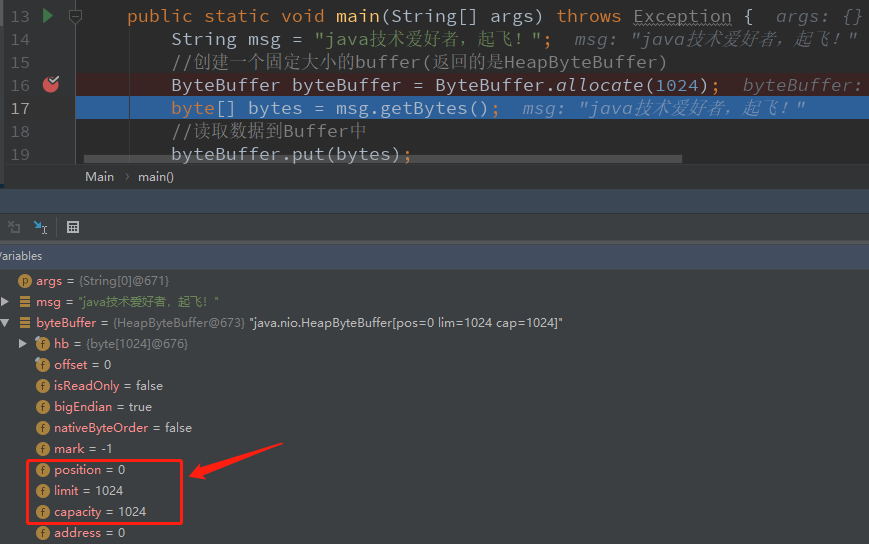Click the field icon beside limit

(x=43, y=491)
